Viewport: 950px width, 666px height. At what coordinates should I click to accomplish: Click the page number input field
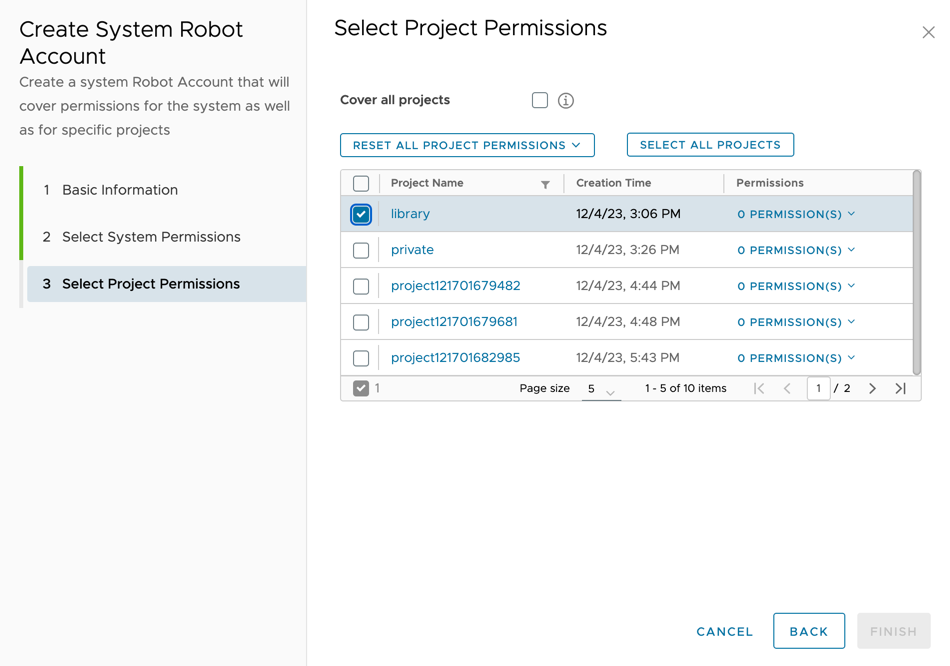point(818,388)
